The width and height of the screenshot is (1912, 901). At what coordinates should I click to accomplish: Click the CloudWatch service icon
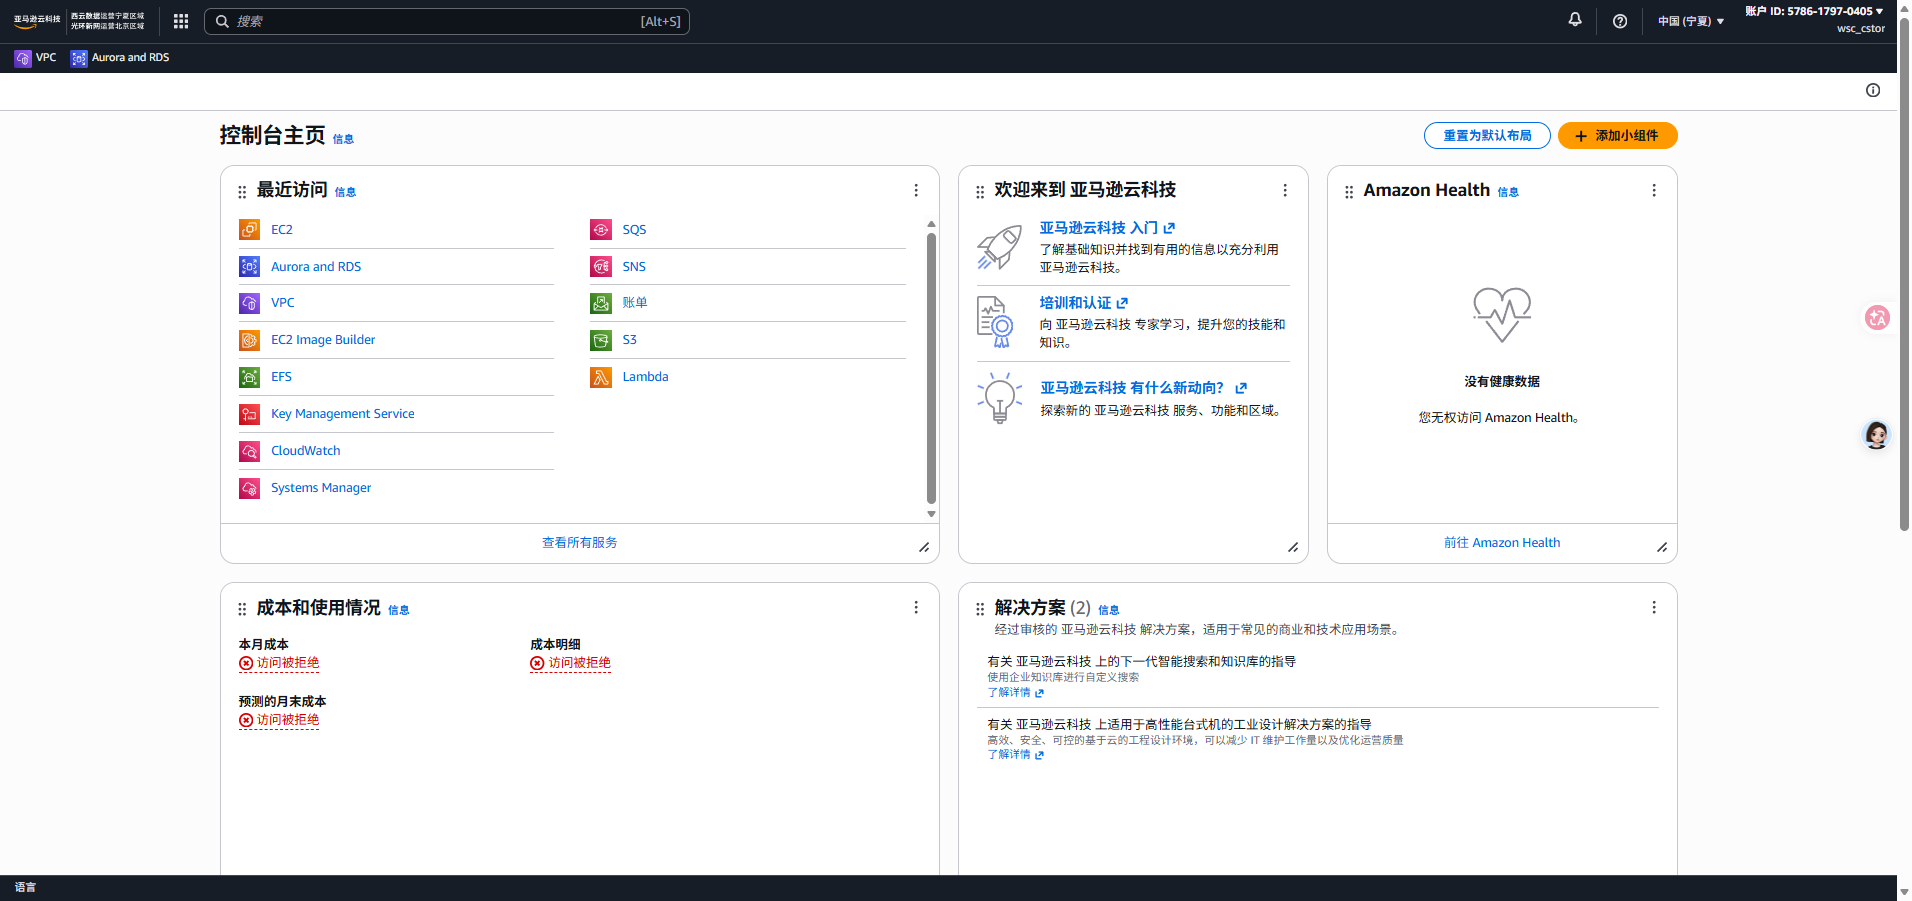pos(249,451)
